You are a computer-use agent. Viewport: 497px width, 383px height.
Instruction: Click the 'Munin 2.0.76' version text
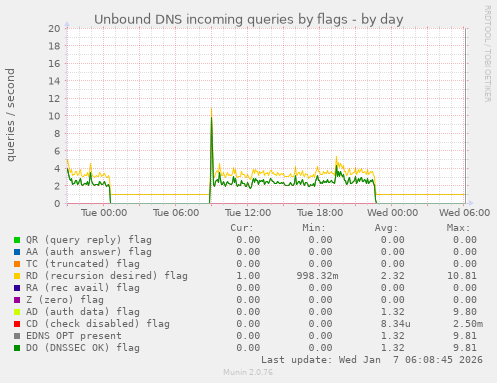pyautogui.click(x=248, y=372)
